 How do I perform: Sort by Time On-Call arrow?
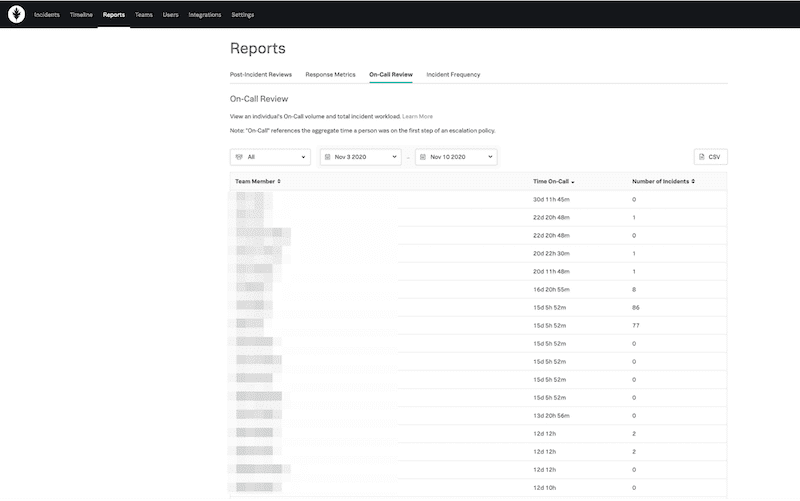pyautogui.click(x=573, y=181)
